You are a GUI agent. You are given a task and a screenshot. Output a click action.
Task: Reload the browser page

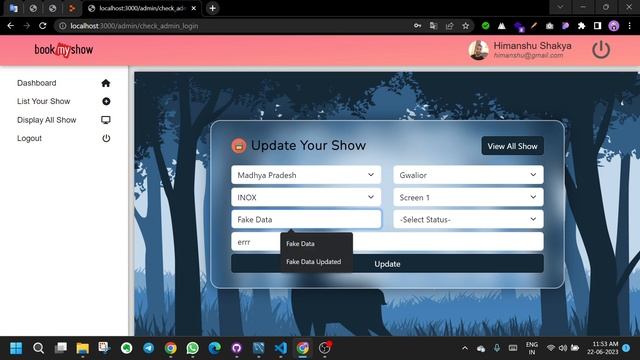[x=42, y=26]
